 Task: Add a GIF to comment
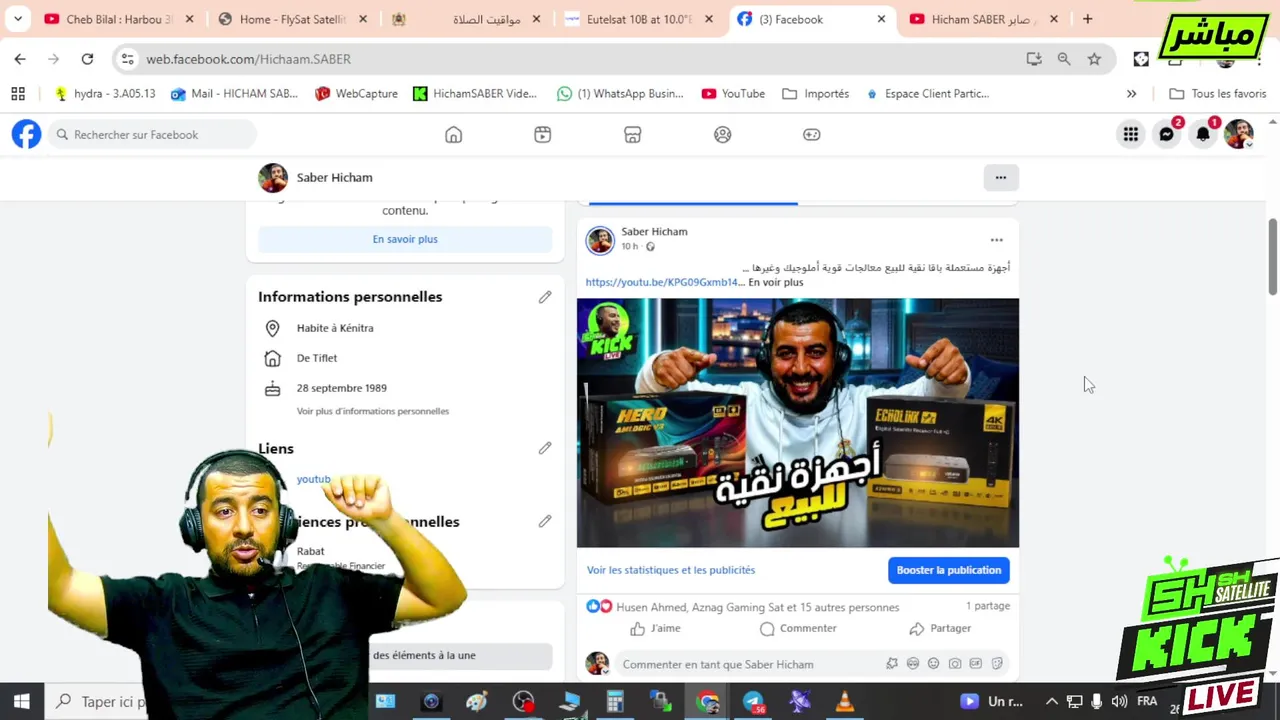976,664
